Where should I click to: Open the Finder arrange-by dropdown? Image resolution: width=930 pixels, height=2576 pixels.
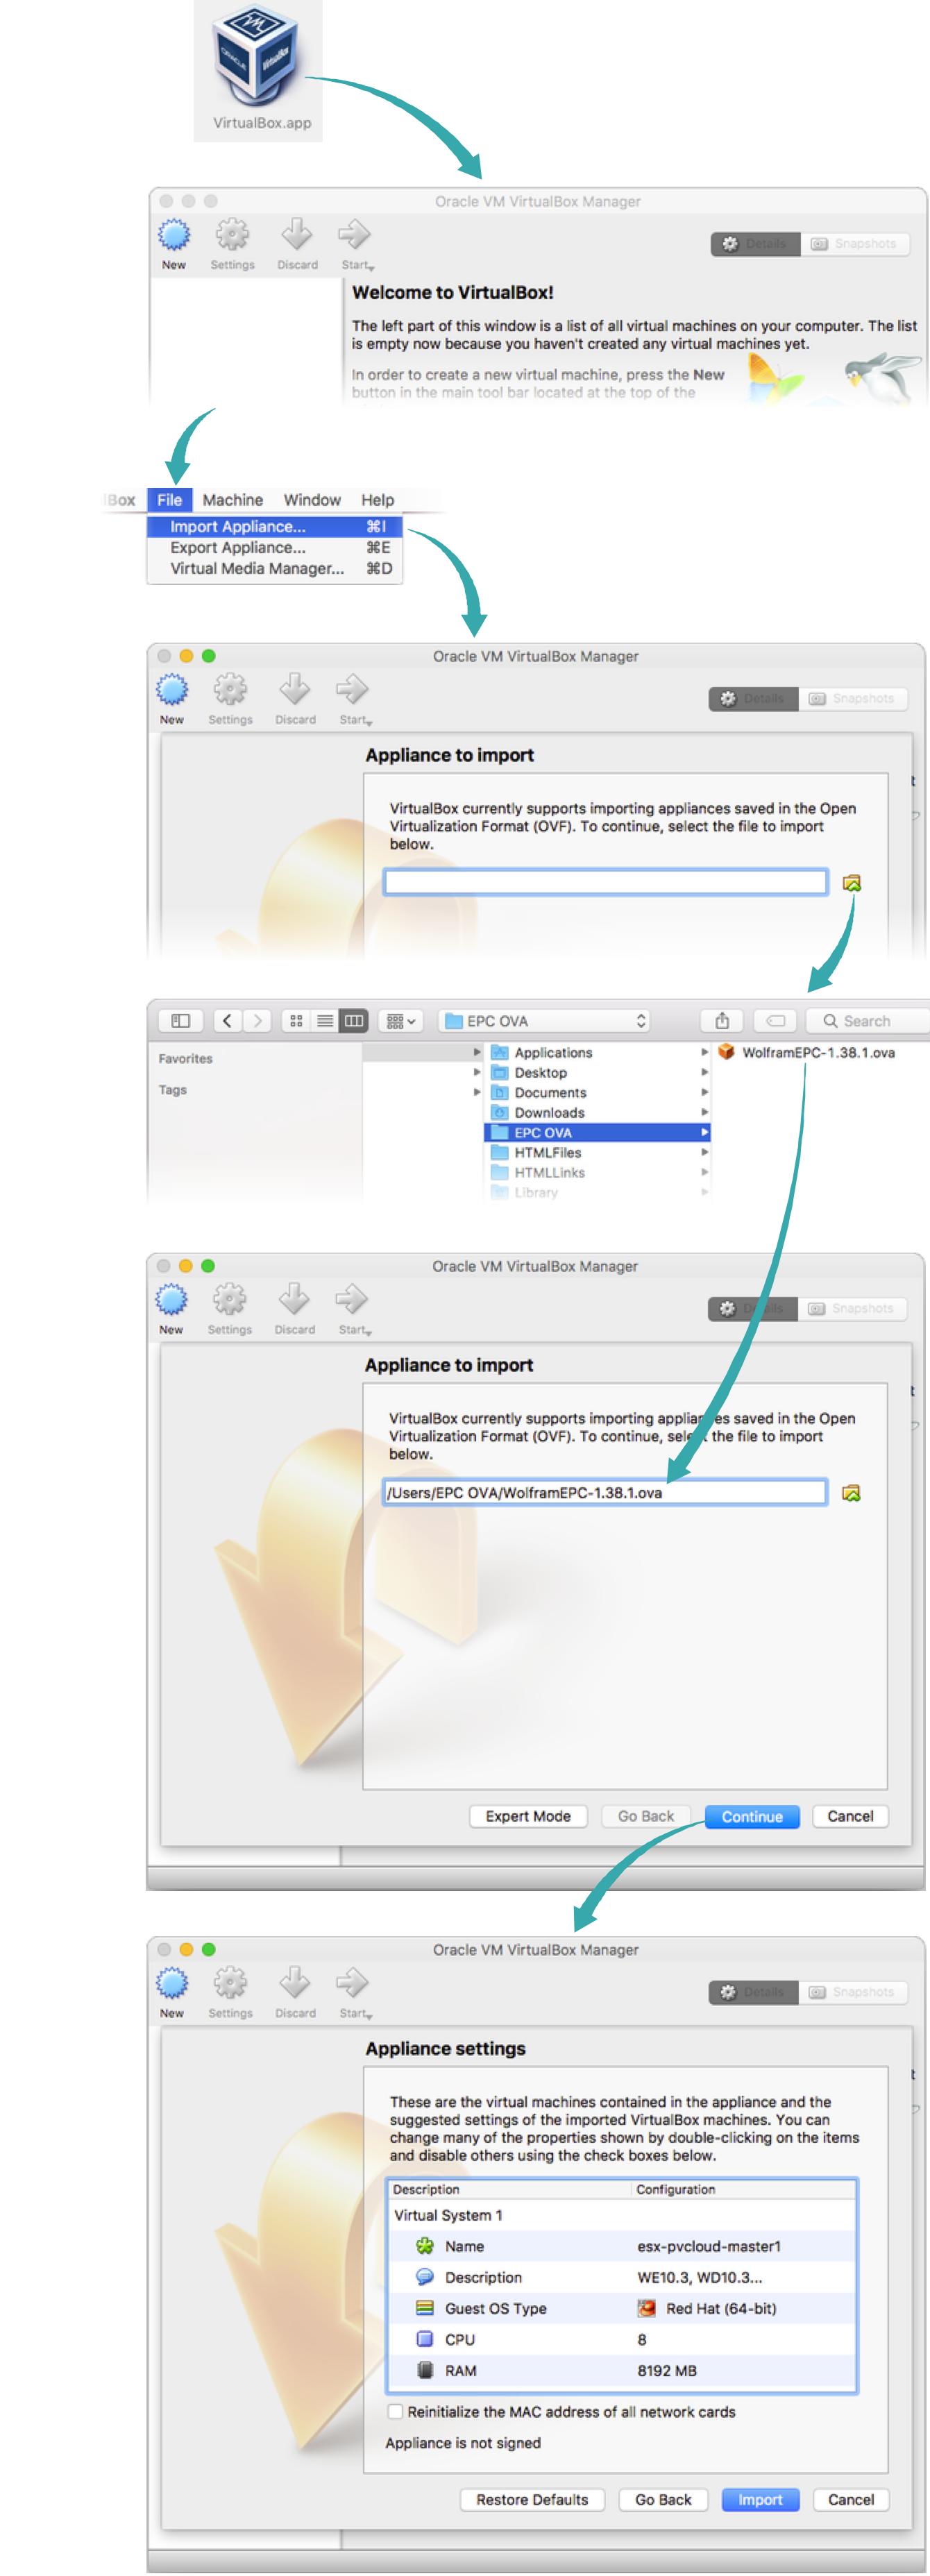tap(401, 1021)
